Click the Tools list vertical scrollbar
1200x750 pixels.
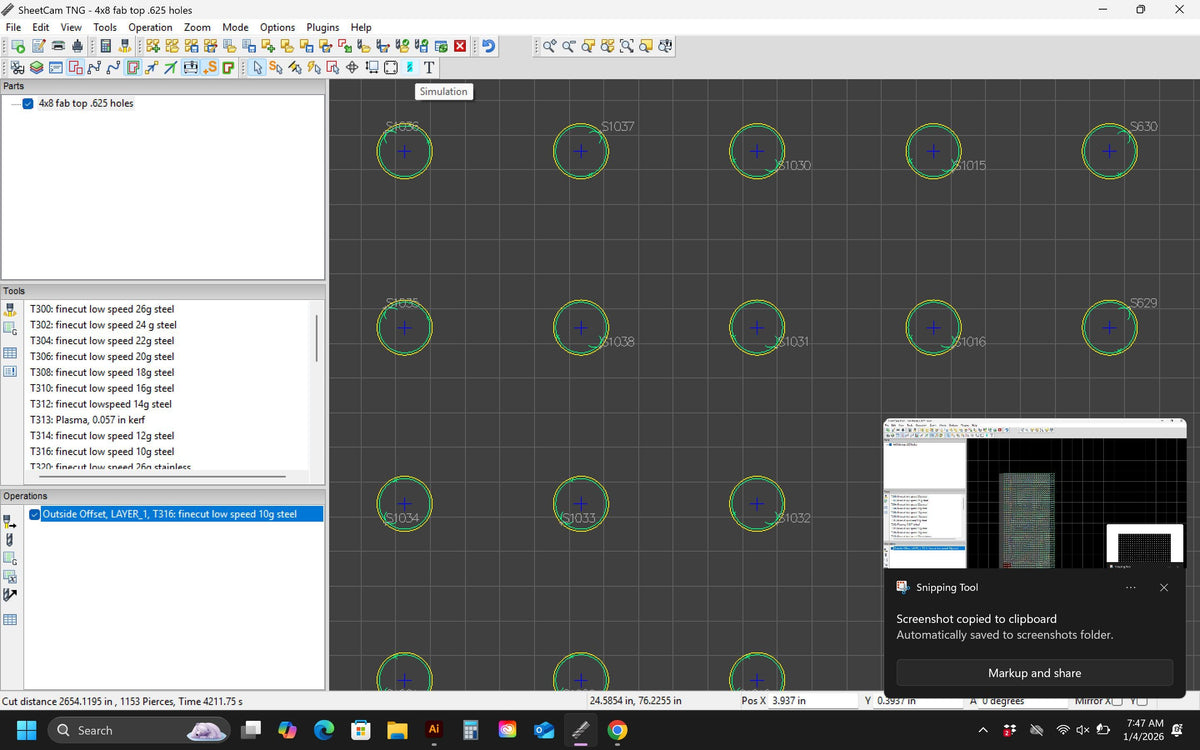[317, 340]
